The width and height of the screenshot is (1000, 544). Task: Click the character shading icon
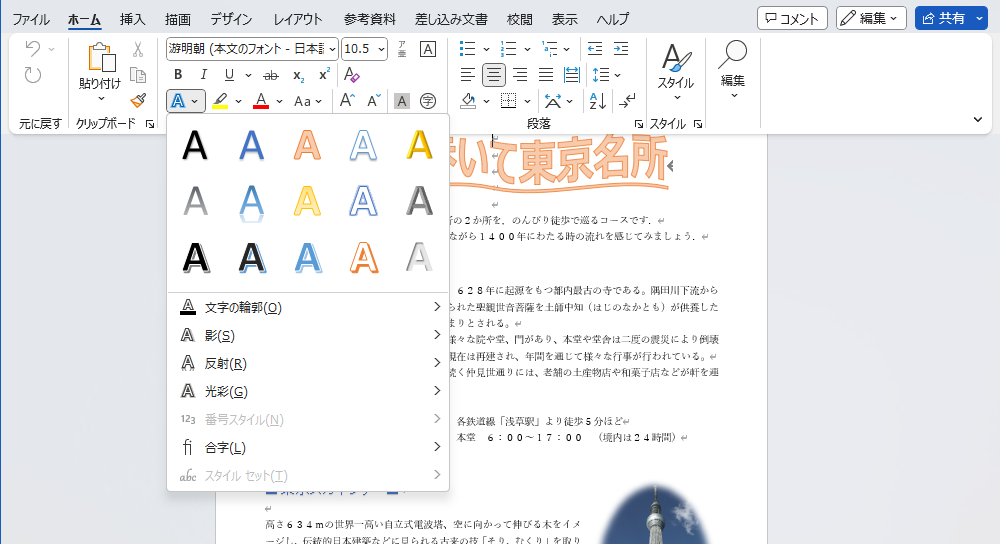pyautogui.click(x=401, y=101)
